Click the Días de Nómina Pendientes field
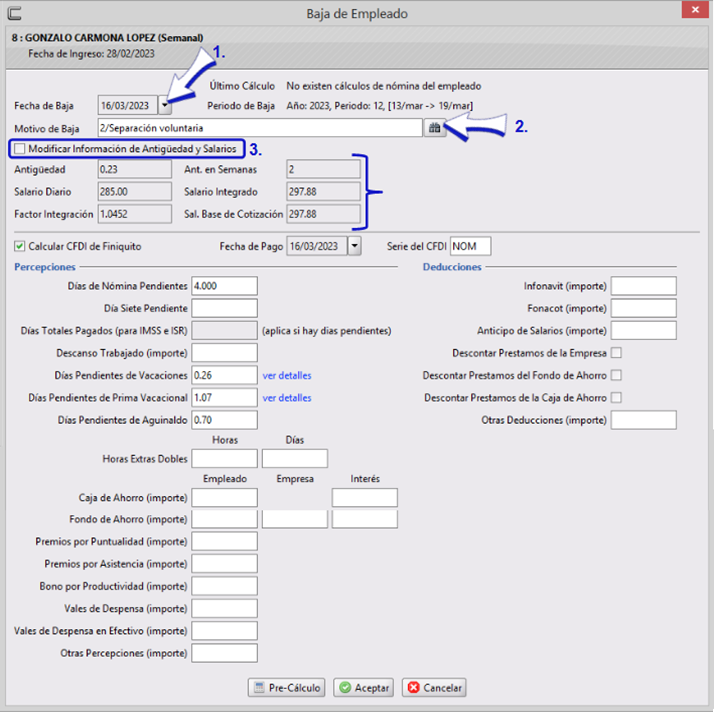 click(224, 286)
